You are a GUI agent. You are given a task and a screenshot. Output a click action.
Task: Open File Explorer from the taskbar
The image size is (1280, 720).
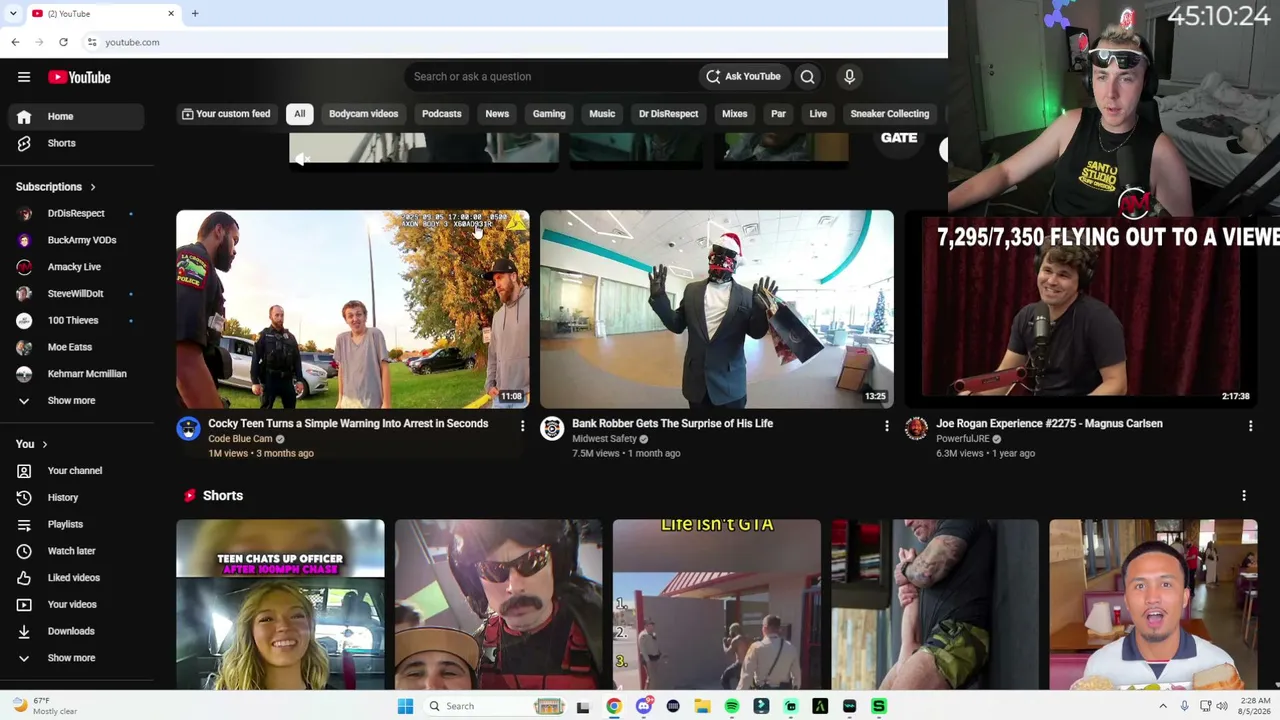pyautogui.click(x=702, y=706)
